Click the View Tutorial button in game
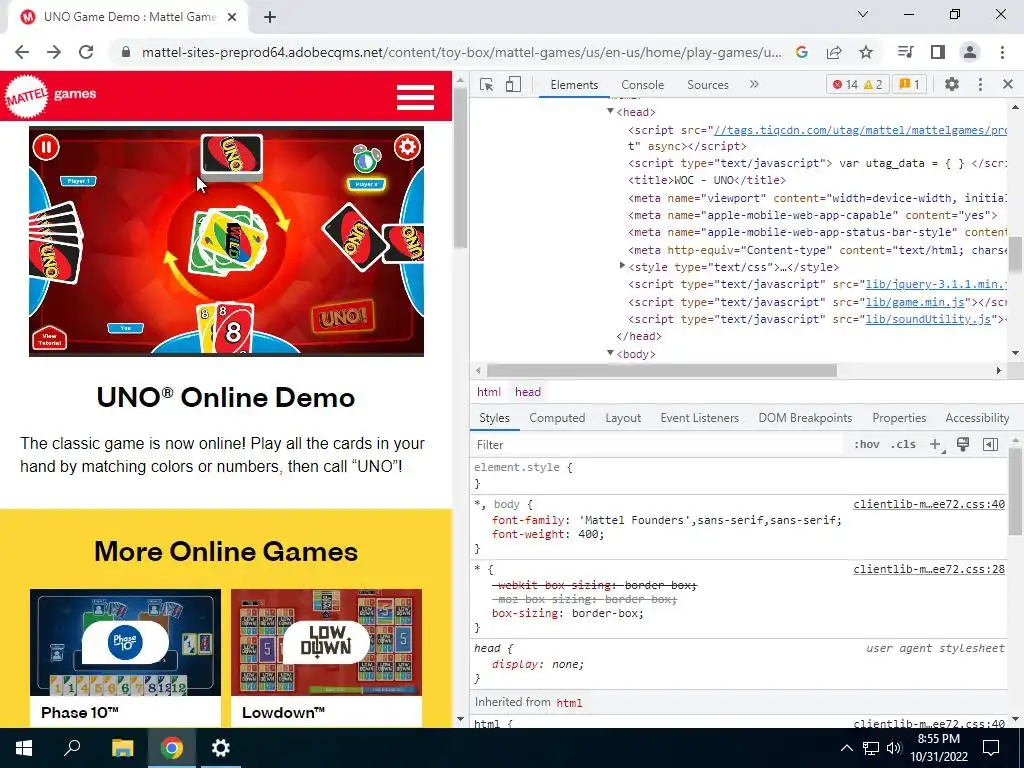 pyautogui.click(x=49, y=338)
